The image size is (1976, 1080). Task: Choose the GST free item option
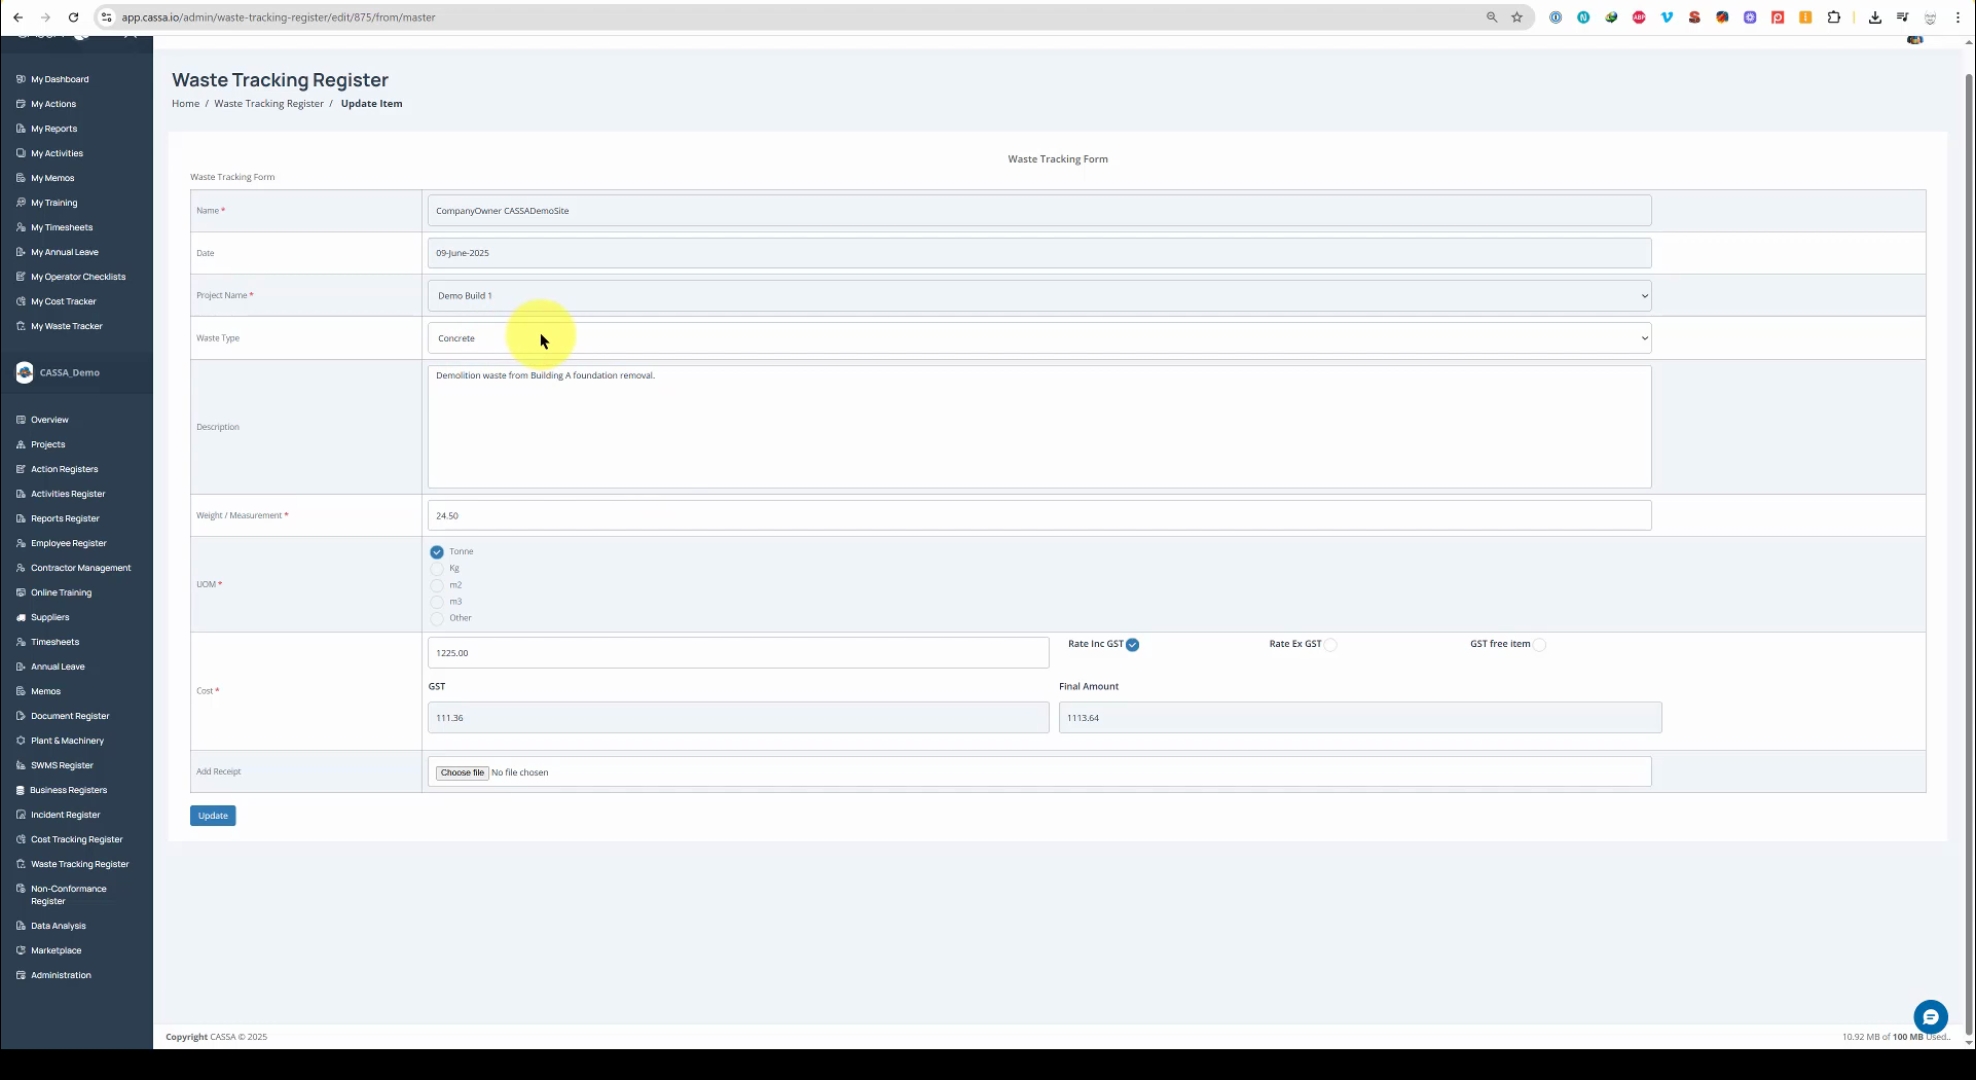coord(1539,645)
